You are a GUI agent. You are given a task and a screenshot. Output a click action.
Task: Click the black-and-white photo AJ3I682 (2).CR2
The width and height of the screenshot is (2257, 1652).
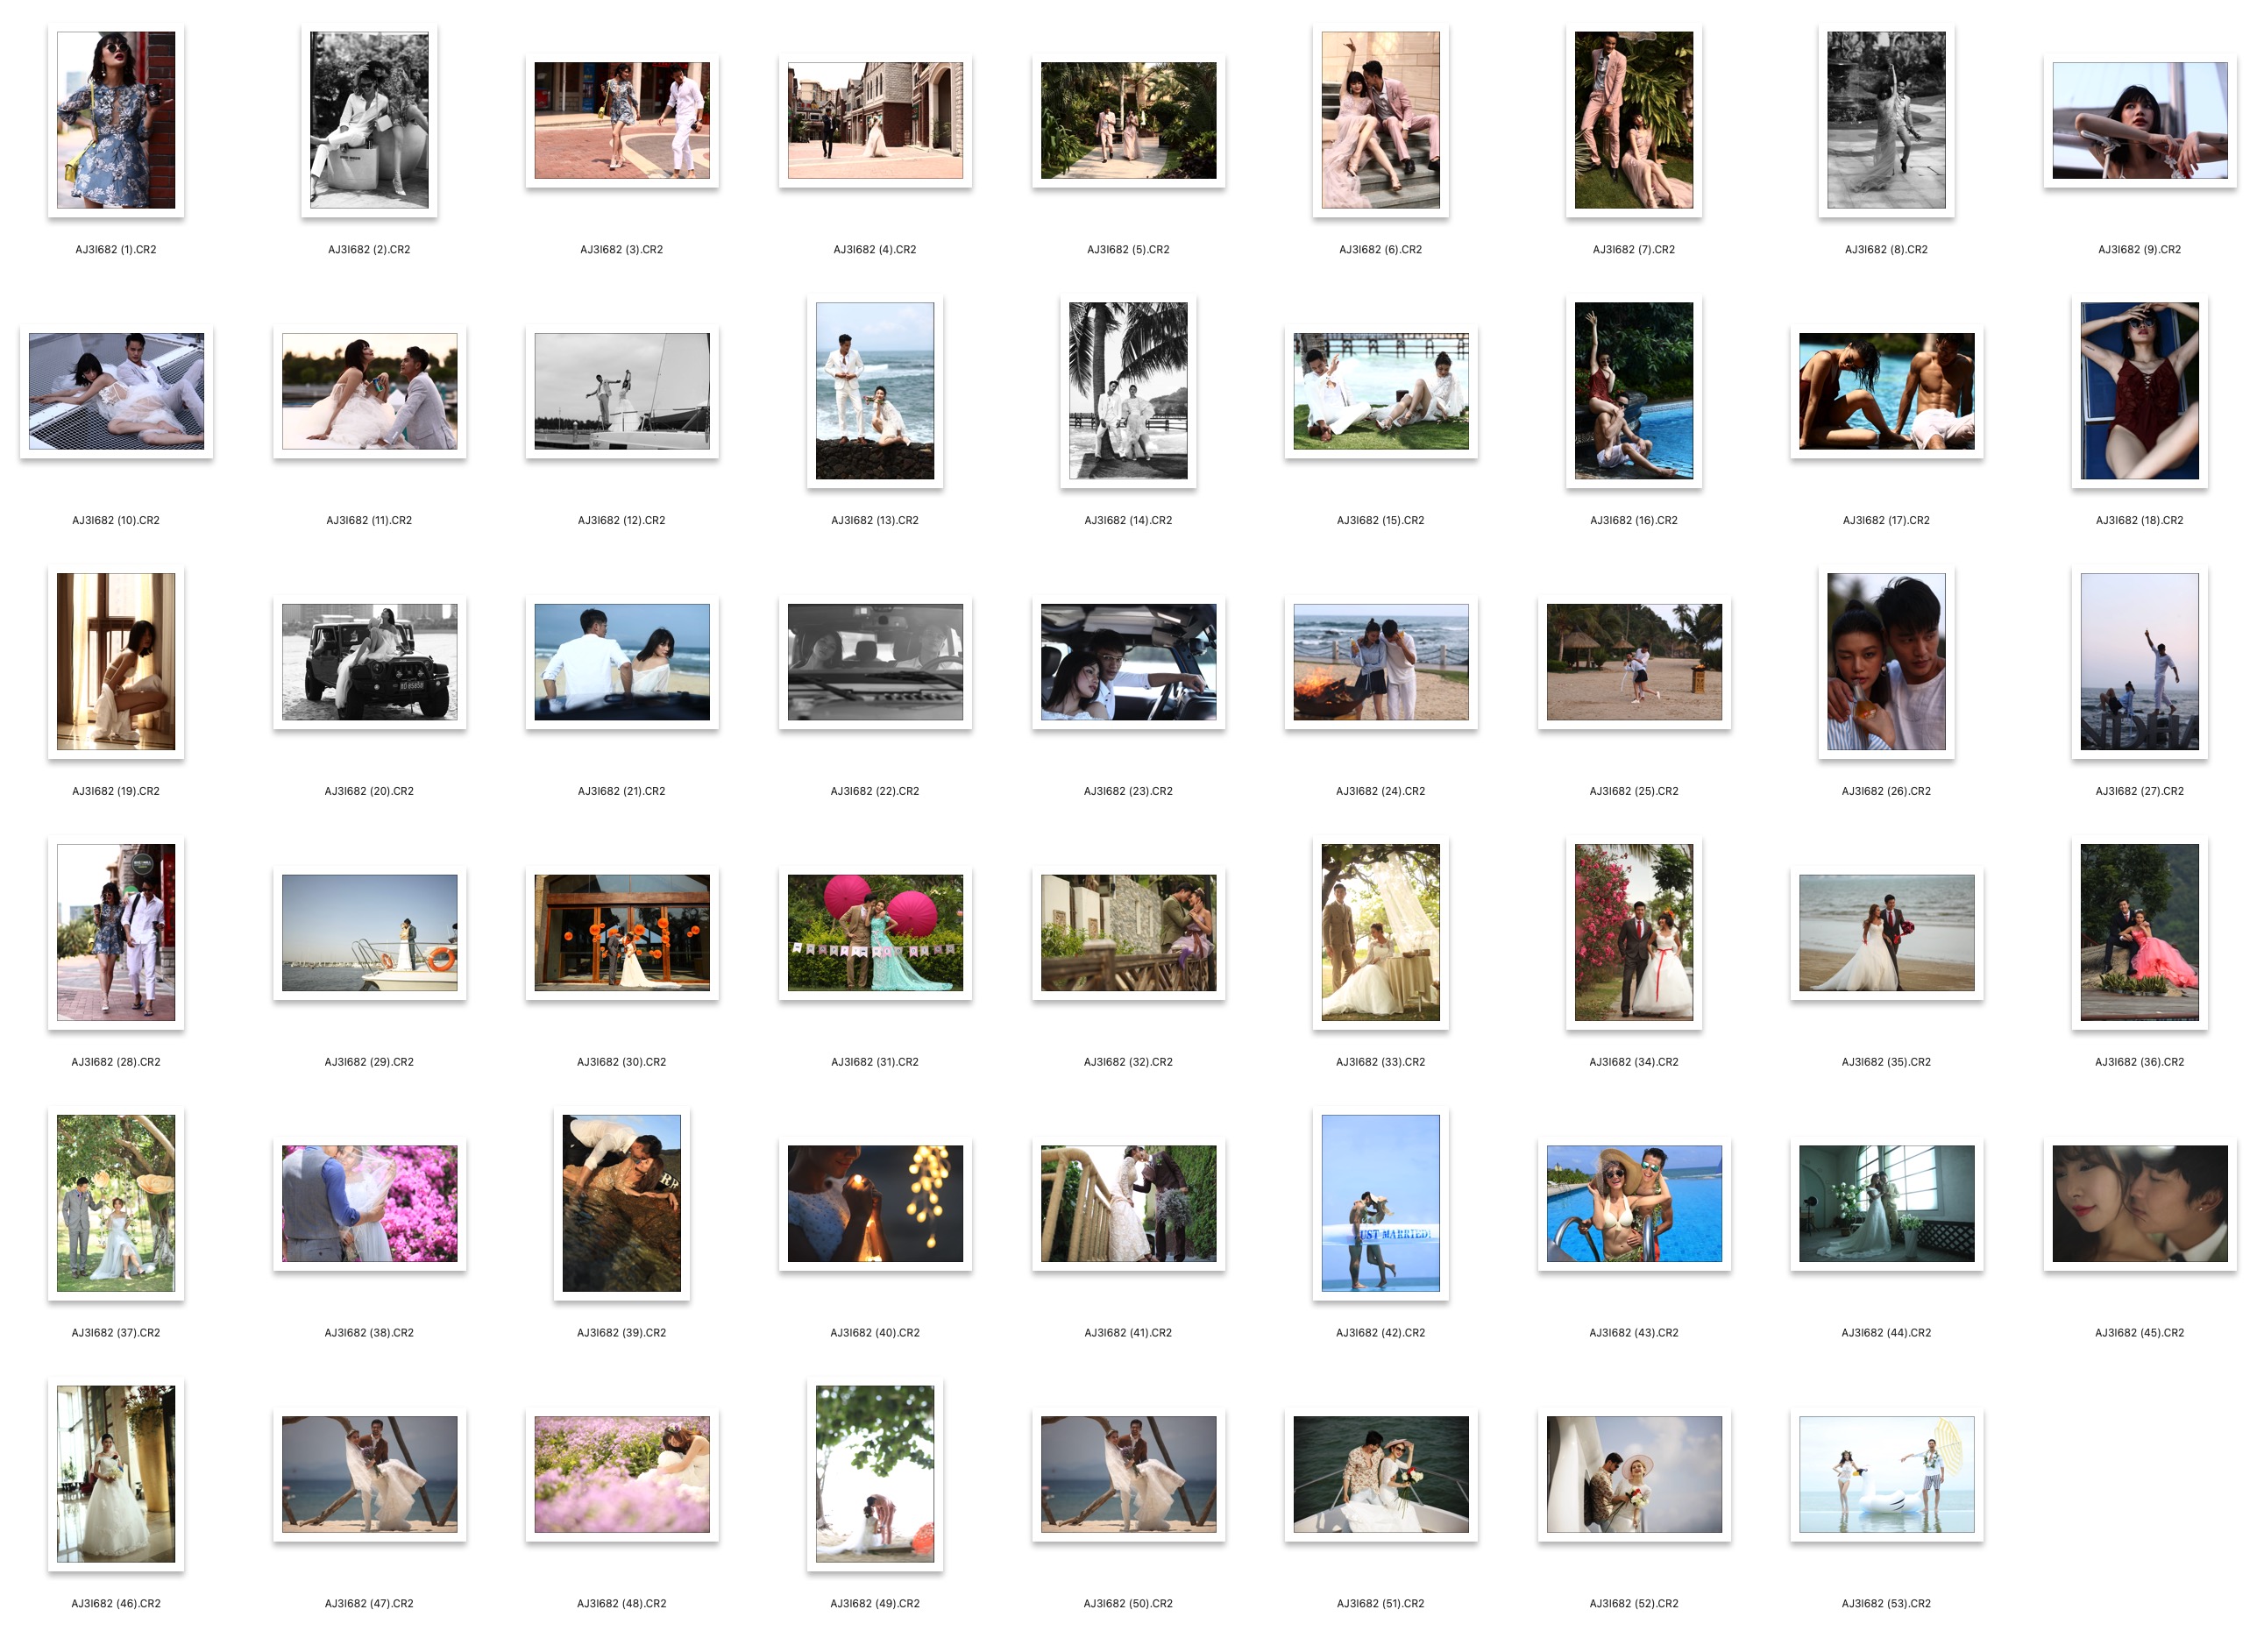369,120
